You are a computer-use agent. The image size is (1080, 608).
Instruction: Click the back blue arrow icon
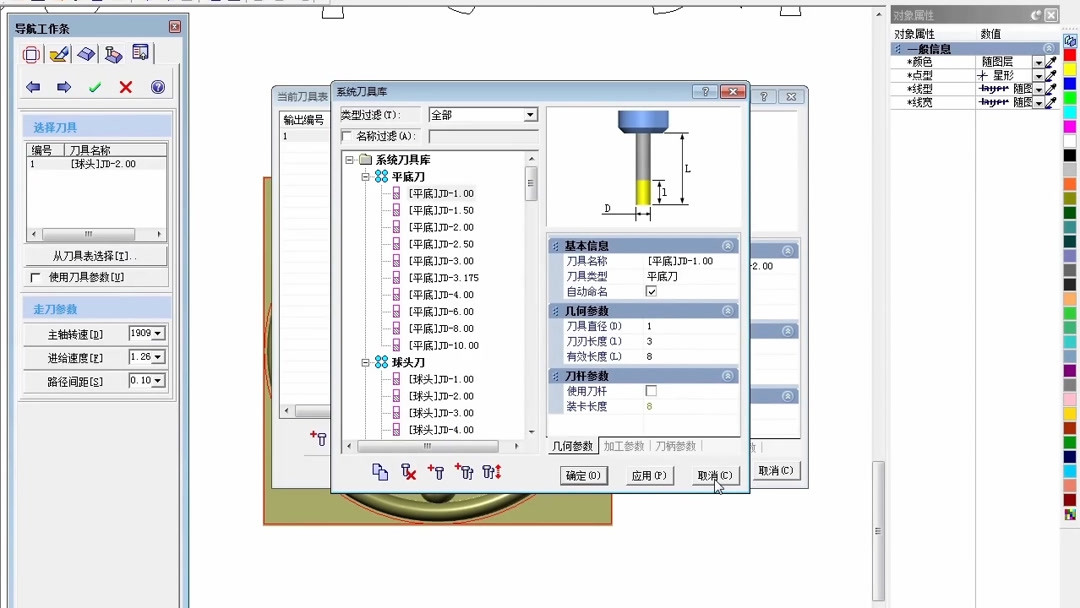(x=33, y=87)
